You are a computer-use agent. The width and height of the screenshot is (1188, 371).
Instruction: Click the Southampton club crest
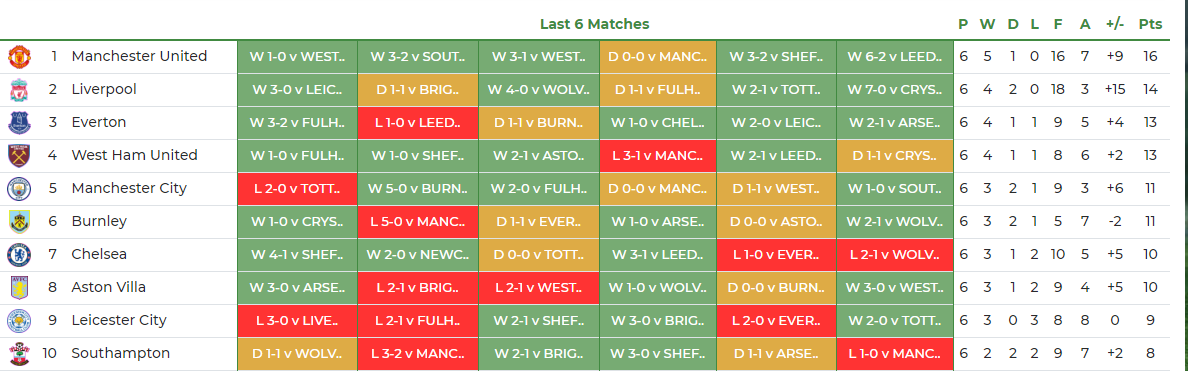click(19, 354)
